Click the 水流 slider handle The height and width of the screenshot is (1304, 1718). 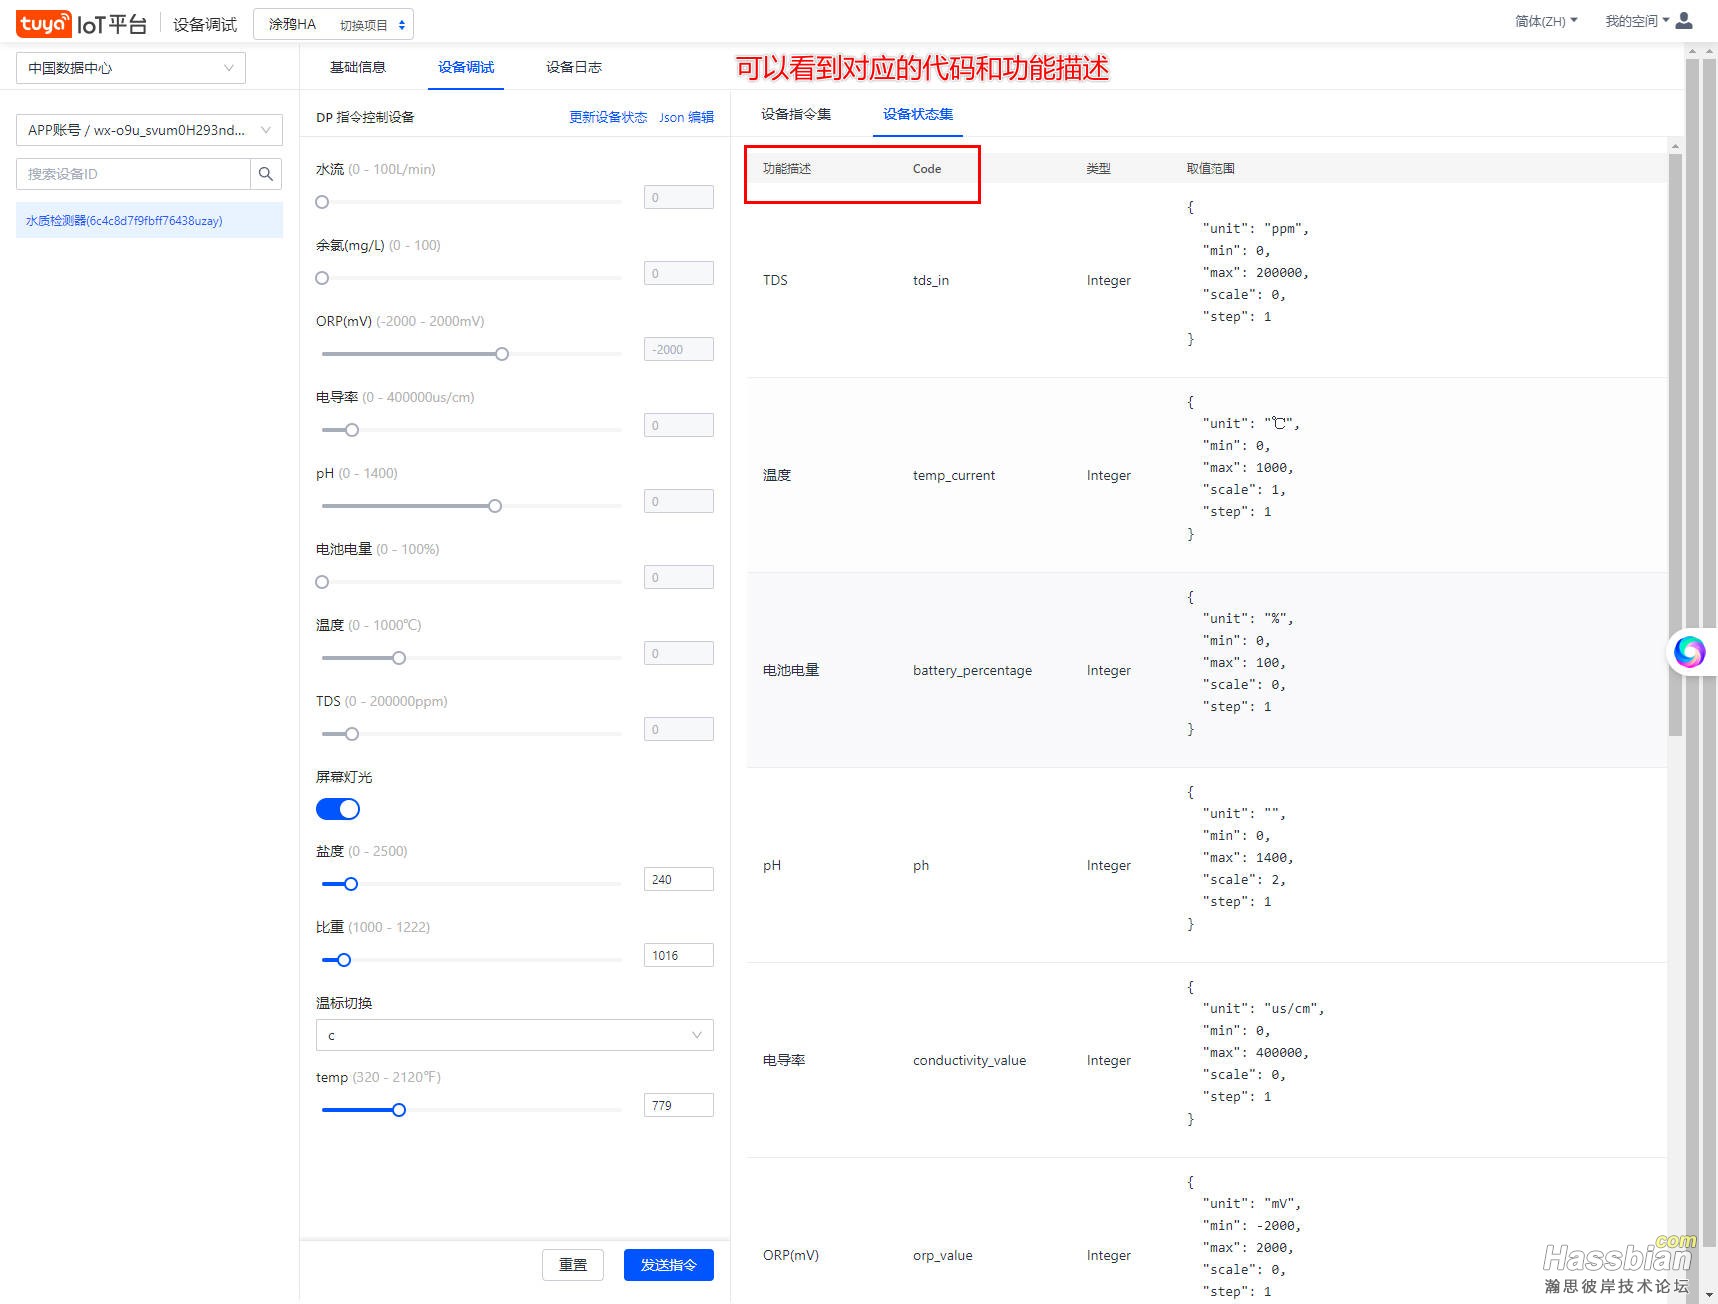tap(322, 202)
